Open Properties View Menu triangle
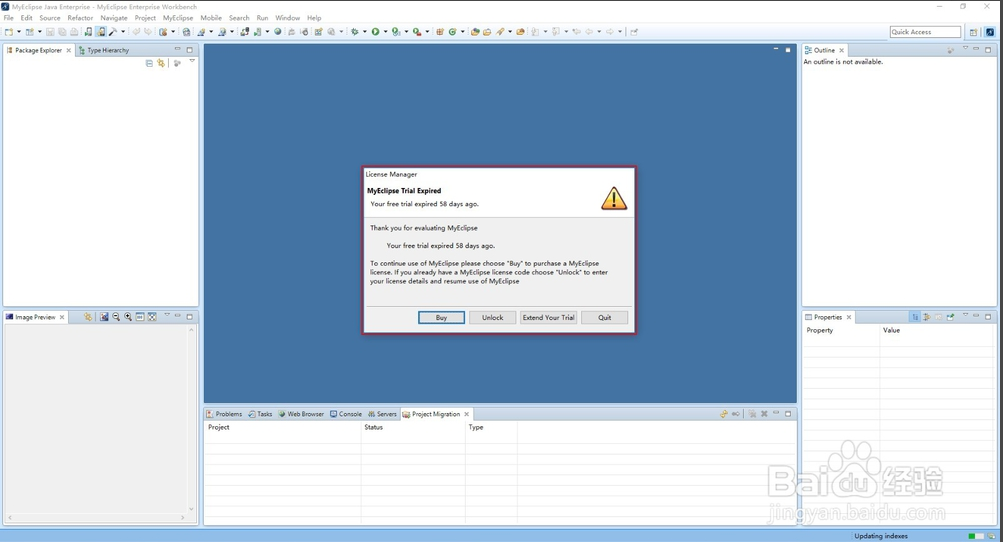Viewport: 1003px width, 542px height. point(965,315)
